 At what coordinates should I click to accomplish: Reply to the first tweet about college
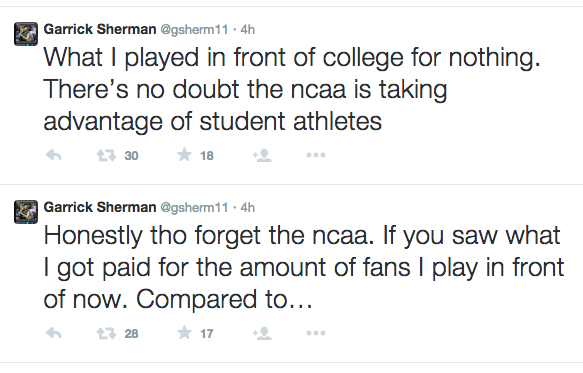tap(54, 155)
